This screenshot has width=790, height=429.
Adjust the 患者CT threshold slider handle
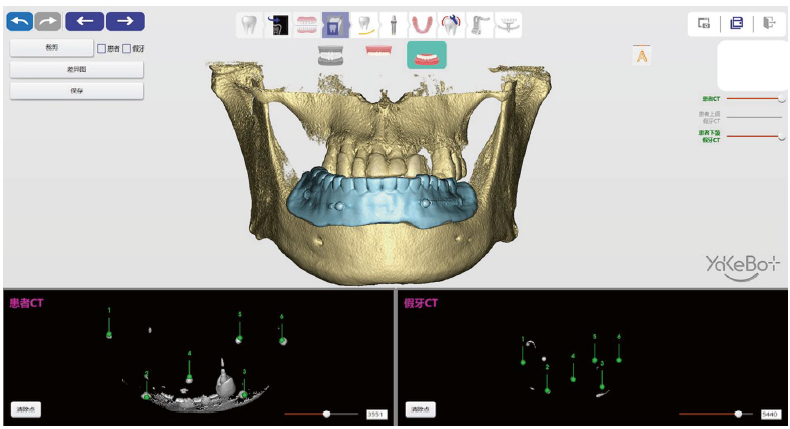[326, 414]
